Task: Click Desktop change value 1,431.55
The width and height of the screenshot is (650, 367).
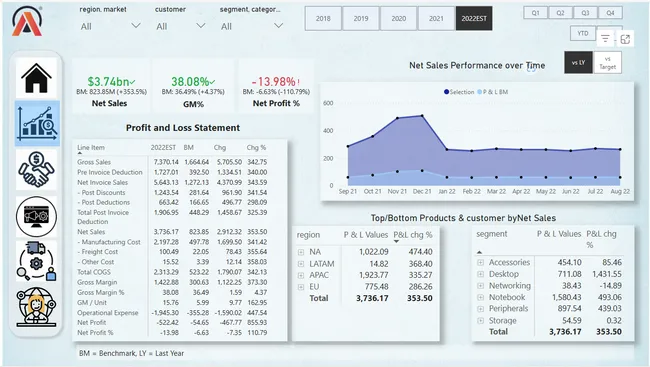Action: 606,274
